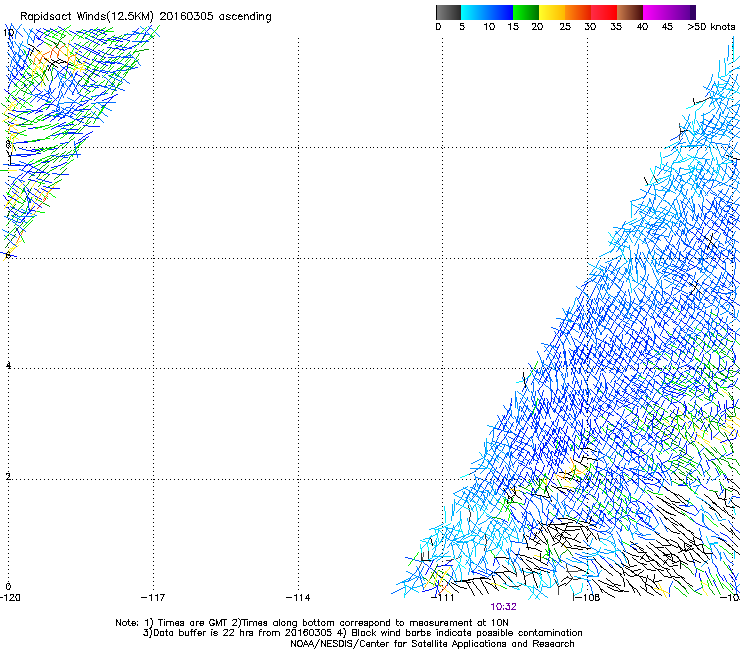Click the '0' latitude axis label
Viewport: 740px width, 650px height.
point(8,587)
